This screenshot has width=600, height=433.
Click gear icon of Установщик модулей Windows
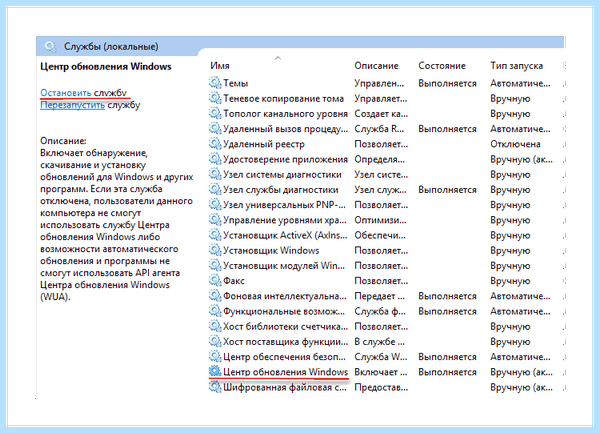(215, 265)
